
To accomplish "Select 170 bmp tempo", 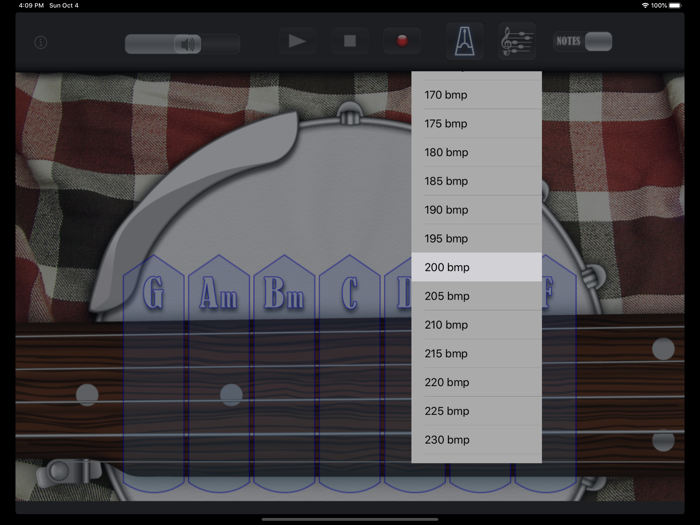I will click(x=476, y=95).
